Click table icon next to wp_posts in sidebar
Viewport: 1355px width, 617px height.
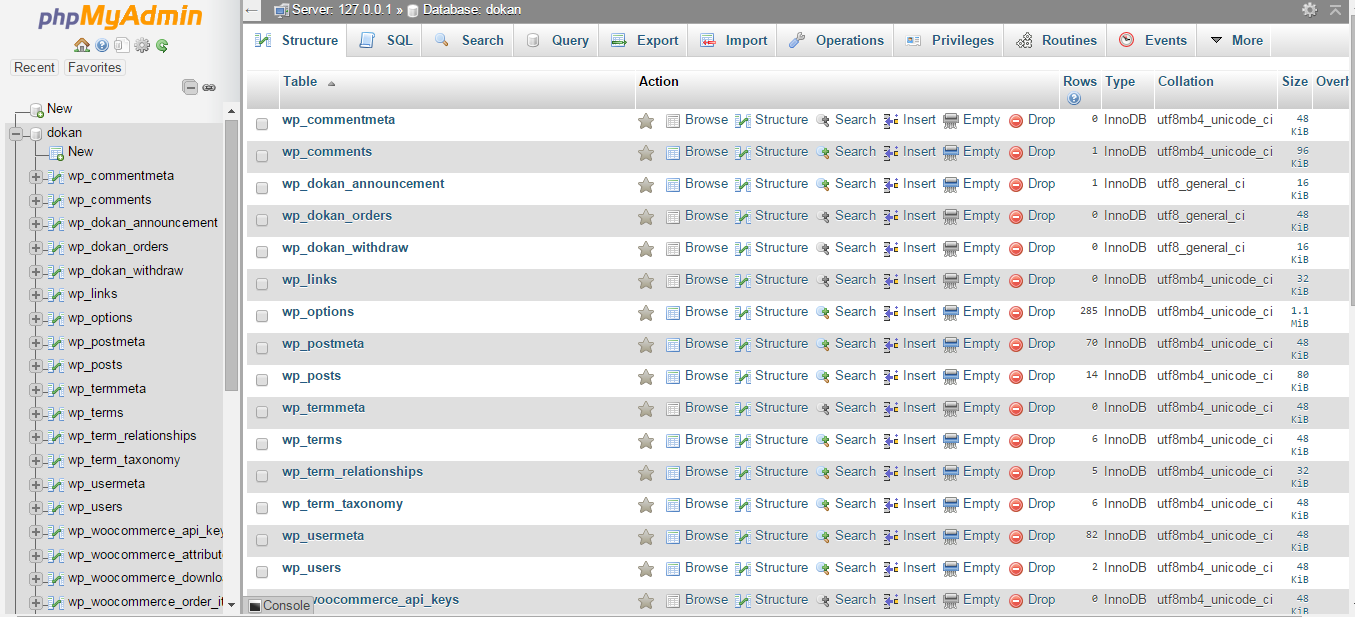coord(56,366)
